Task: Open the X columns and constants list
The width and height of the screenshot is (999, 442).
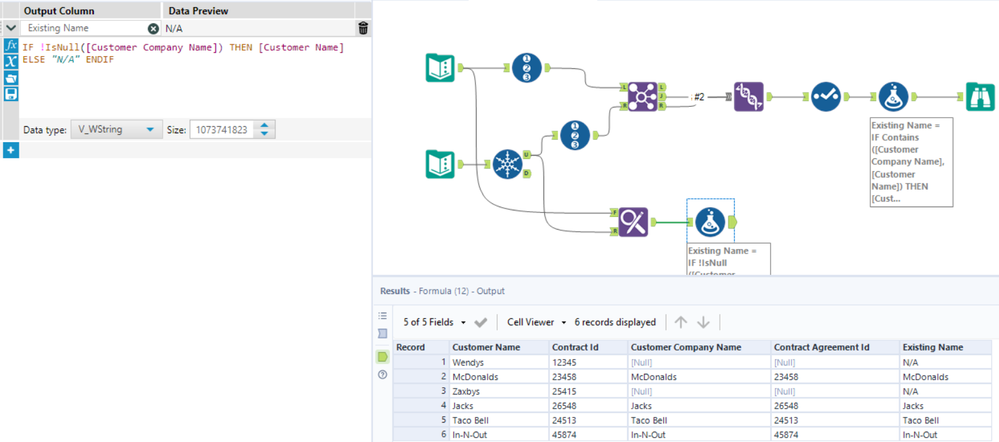Action: click(11, 62)
